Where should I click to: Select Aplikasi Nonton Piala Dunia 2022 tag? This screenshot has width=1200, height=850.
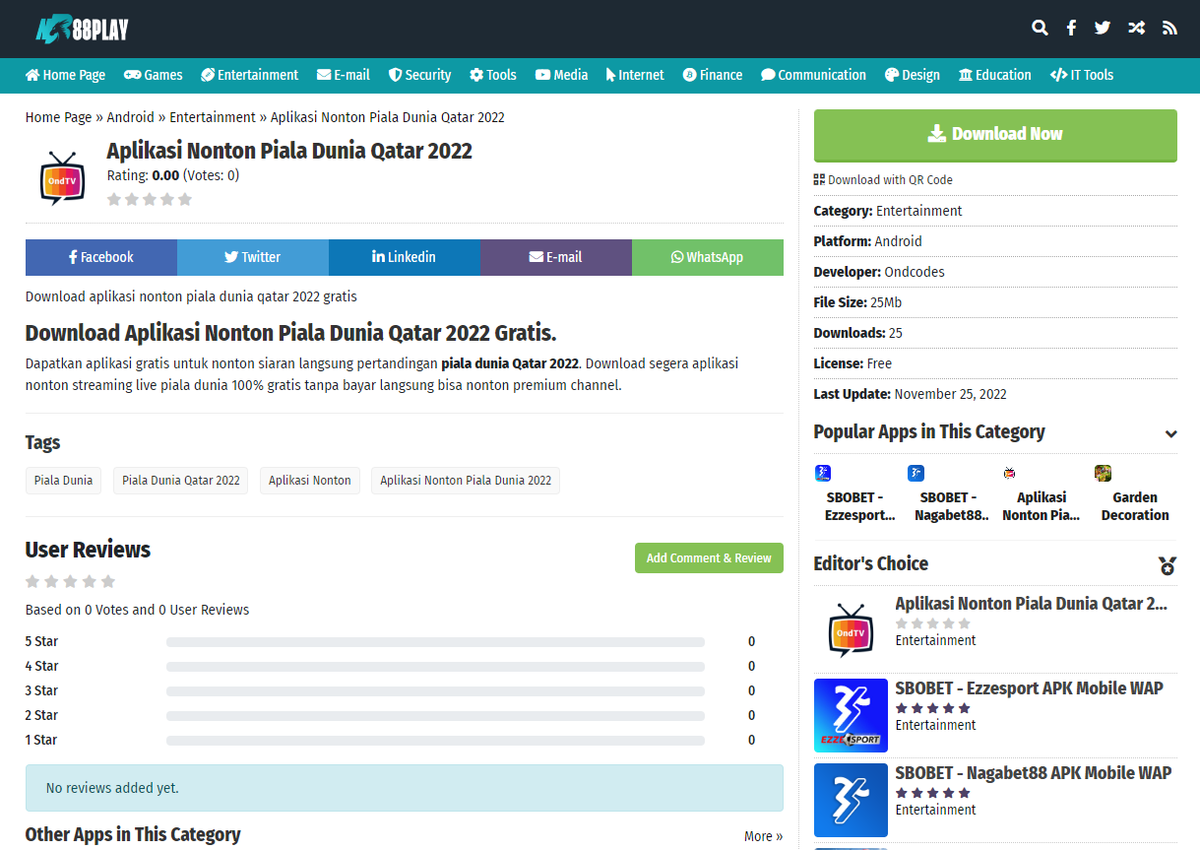465,480
